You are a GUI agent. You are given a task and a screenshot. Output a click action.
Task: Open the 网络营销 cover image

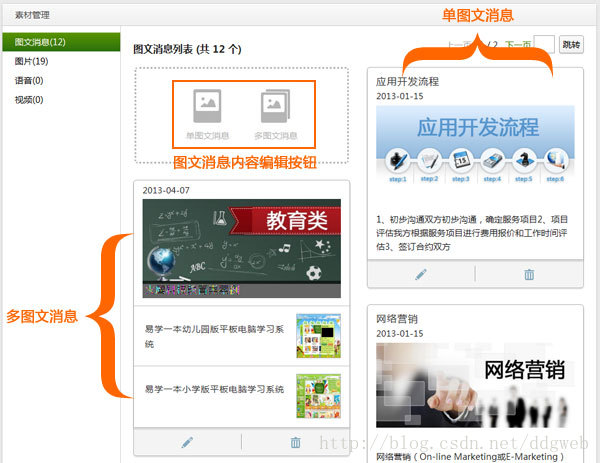point(475,385)
